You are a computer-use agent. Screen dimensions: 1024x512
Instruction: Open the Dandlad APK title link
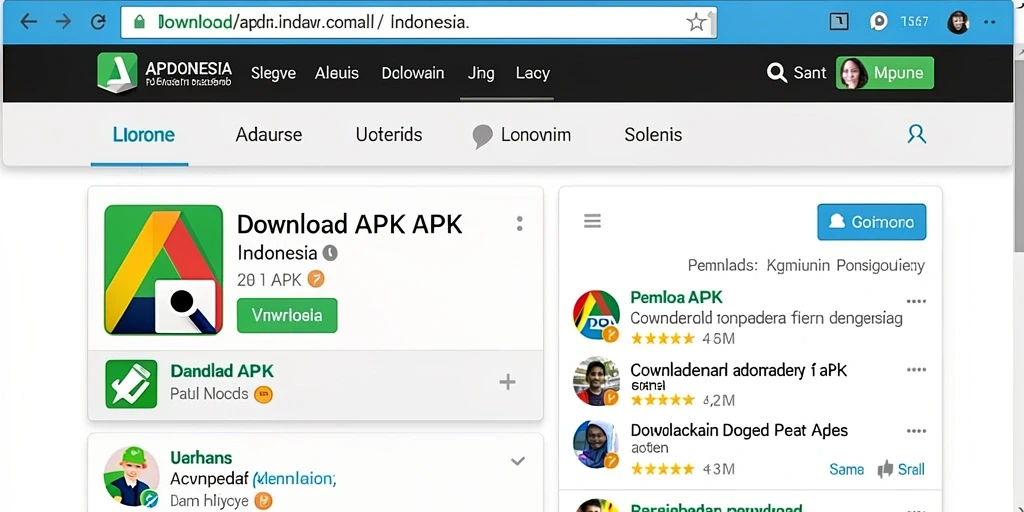(222, 371)
